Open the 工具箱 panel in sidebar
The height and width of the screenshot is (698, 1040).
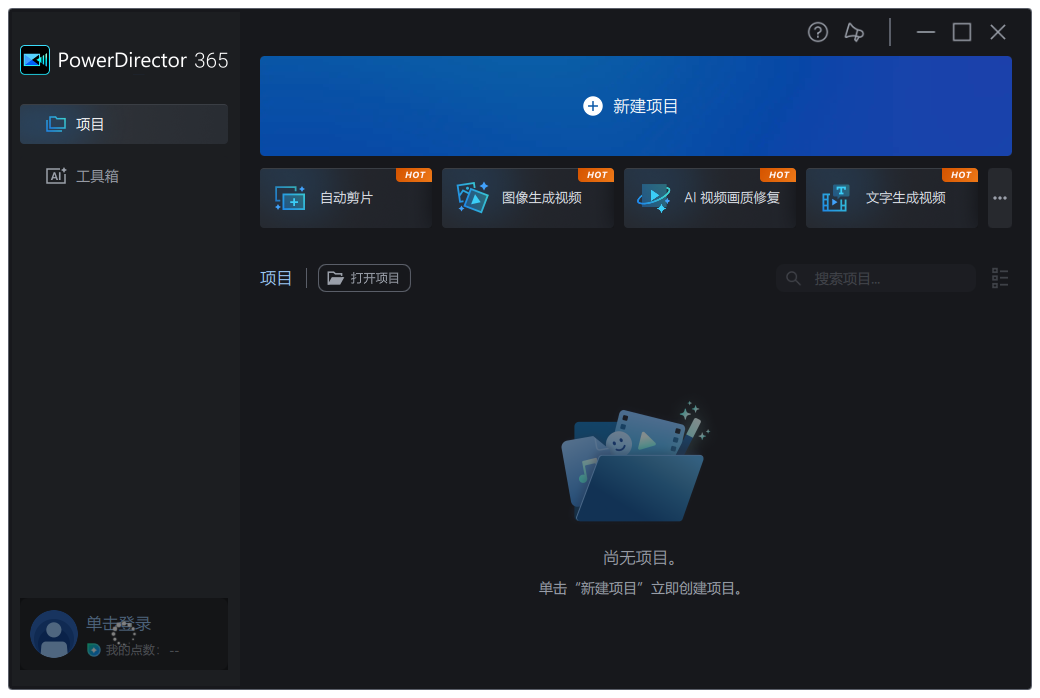123,175
